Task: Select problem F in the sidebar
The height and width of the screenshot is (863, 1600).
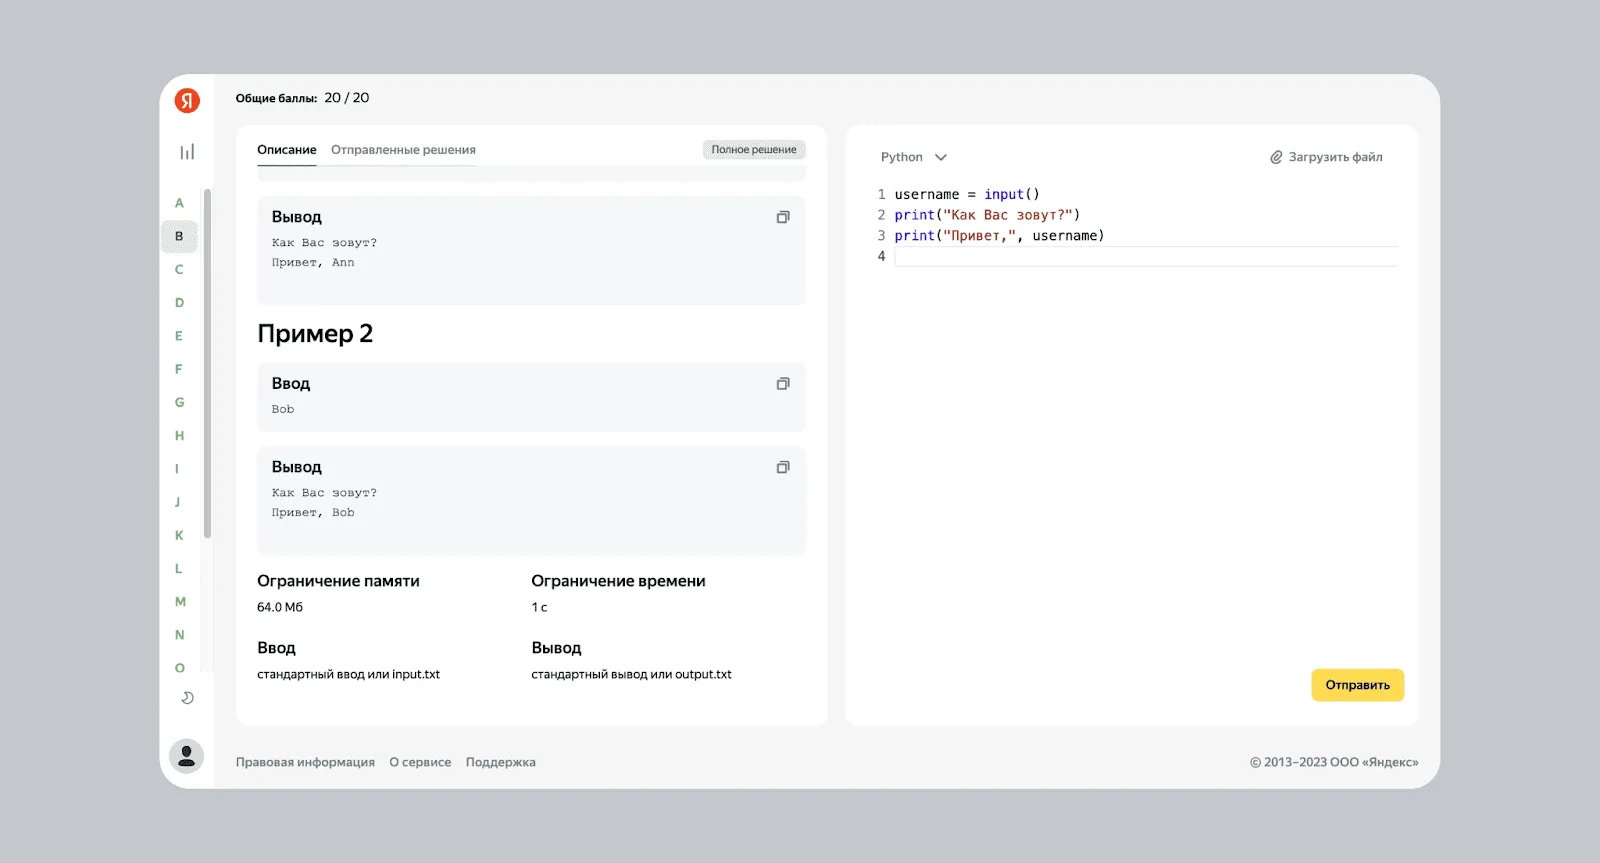Action: coord(180,369)
